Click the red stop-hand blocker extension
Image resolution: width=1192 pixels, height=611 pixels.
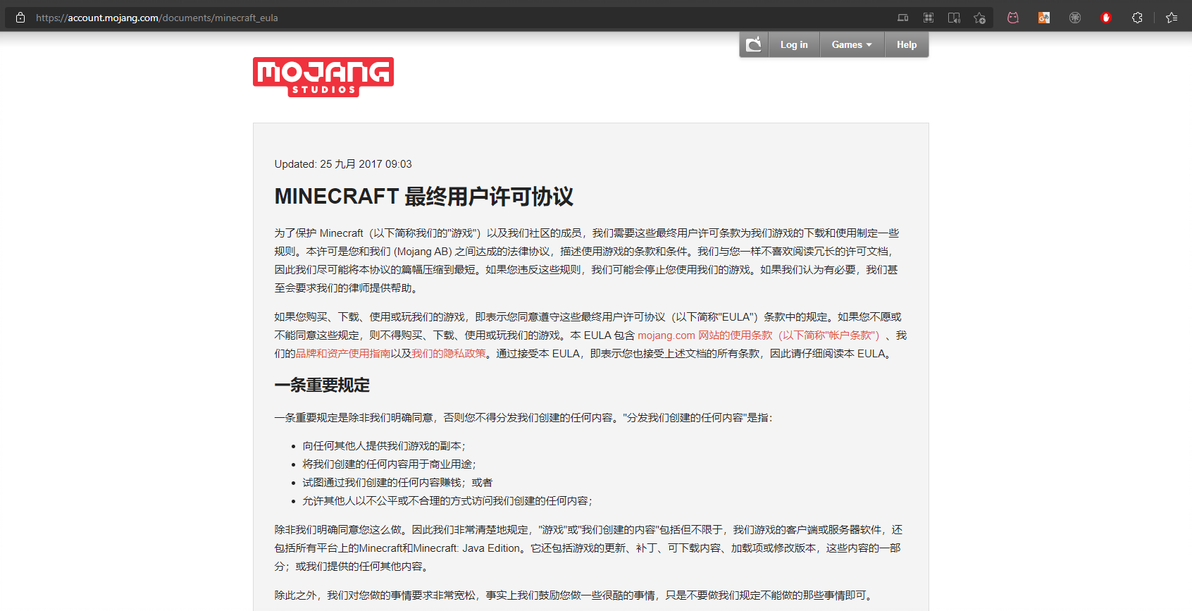pos(1106,17)
